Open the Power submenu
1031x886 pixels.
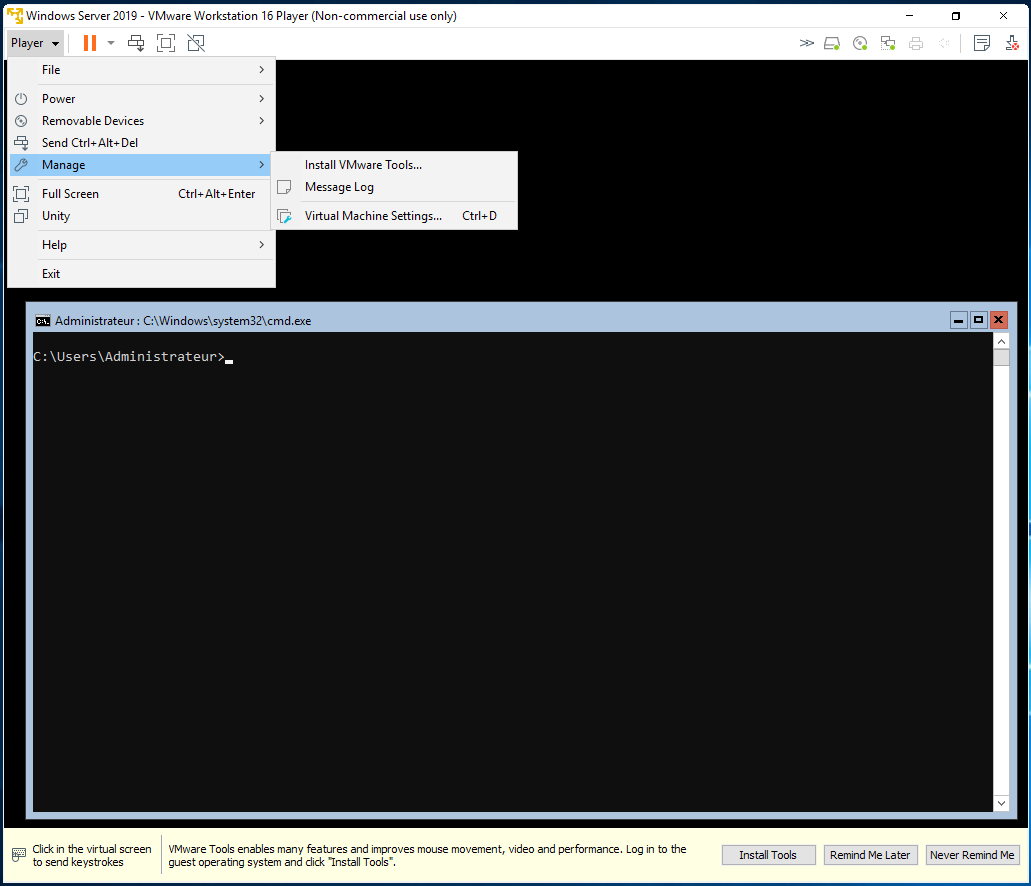(x=141, y=99)
